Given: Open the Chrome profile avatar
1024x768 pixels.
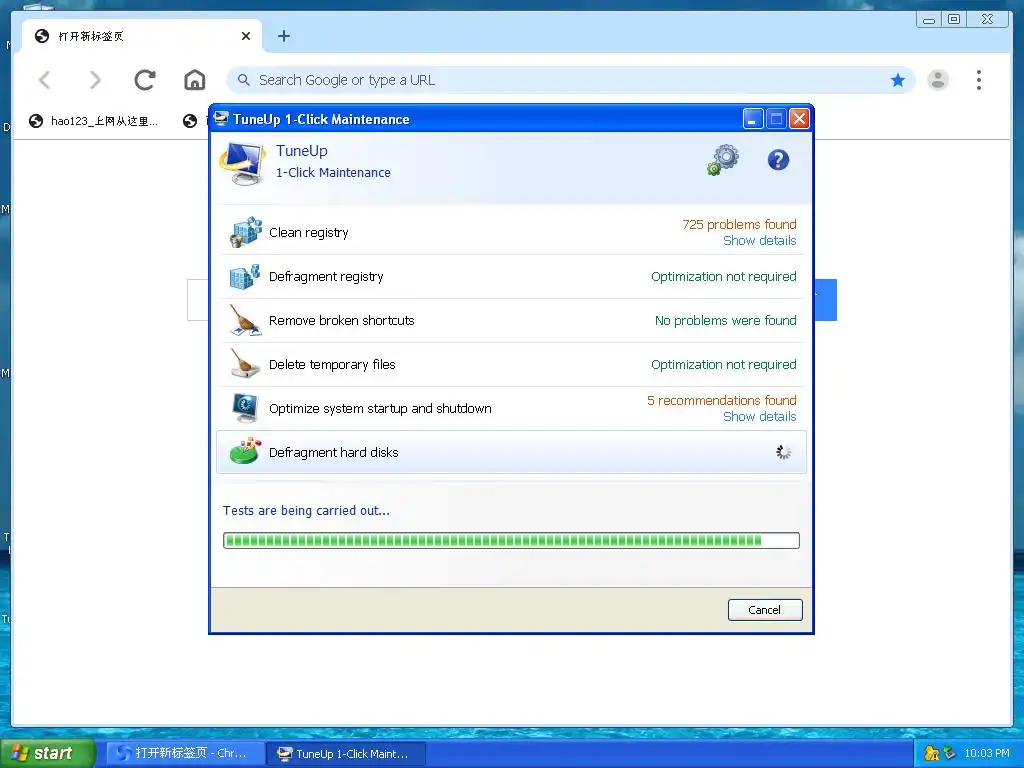Looking at the screenshot, I should coord(938,80).
